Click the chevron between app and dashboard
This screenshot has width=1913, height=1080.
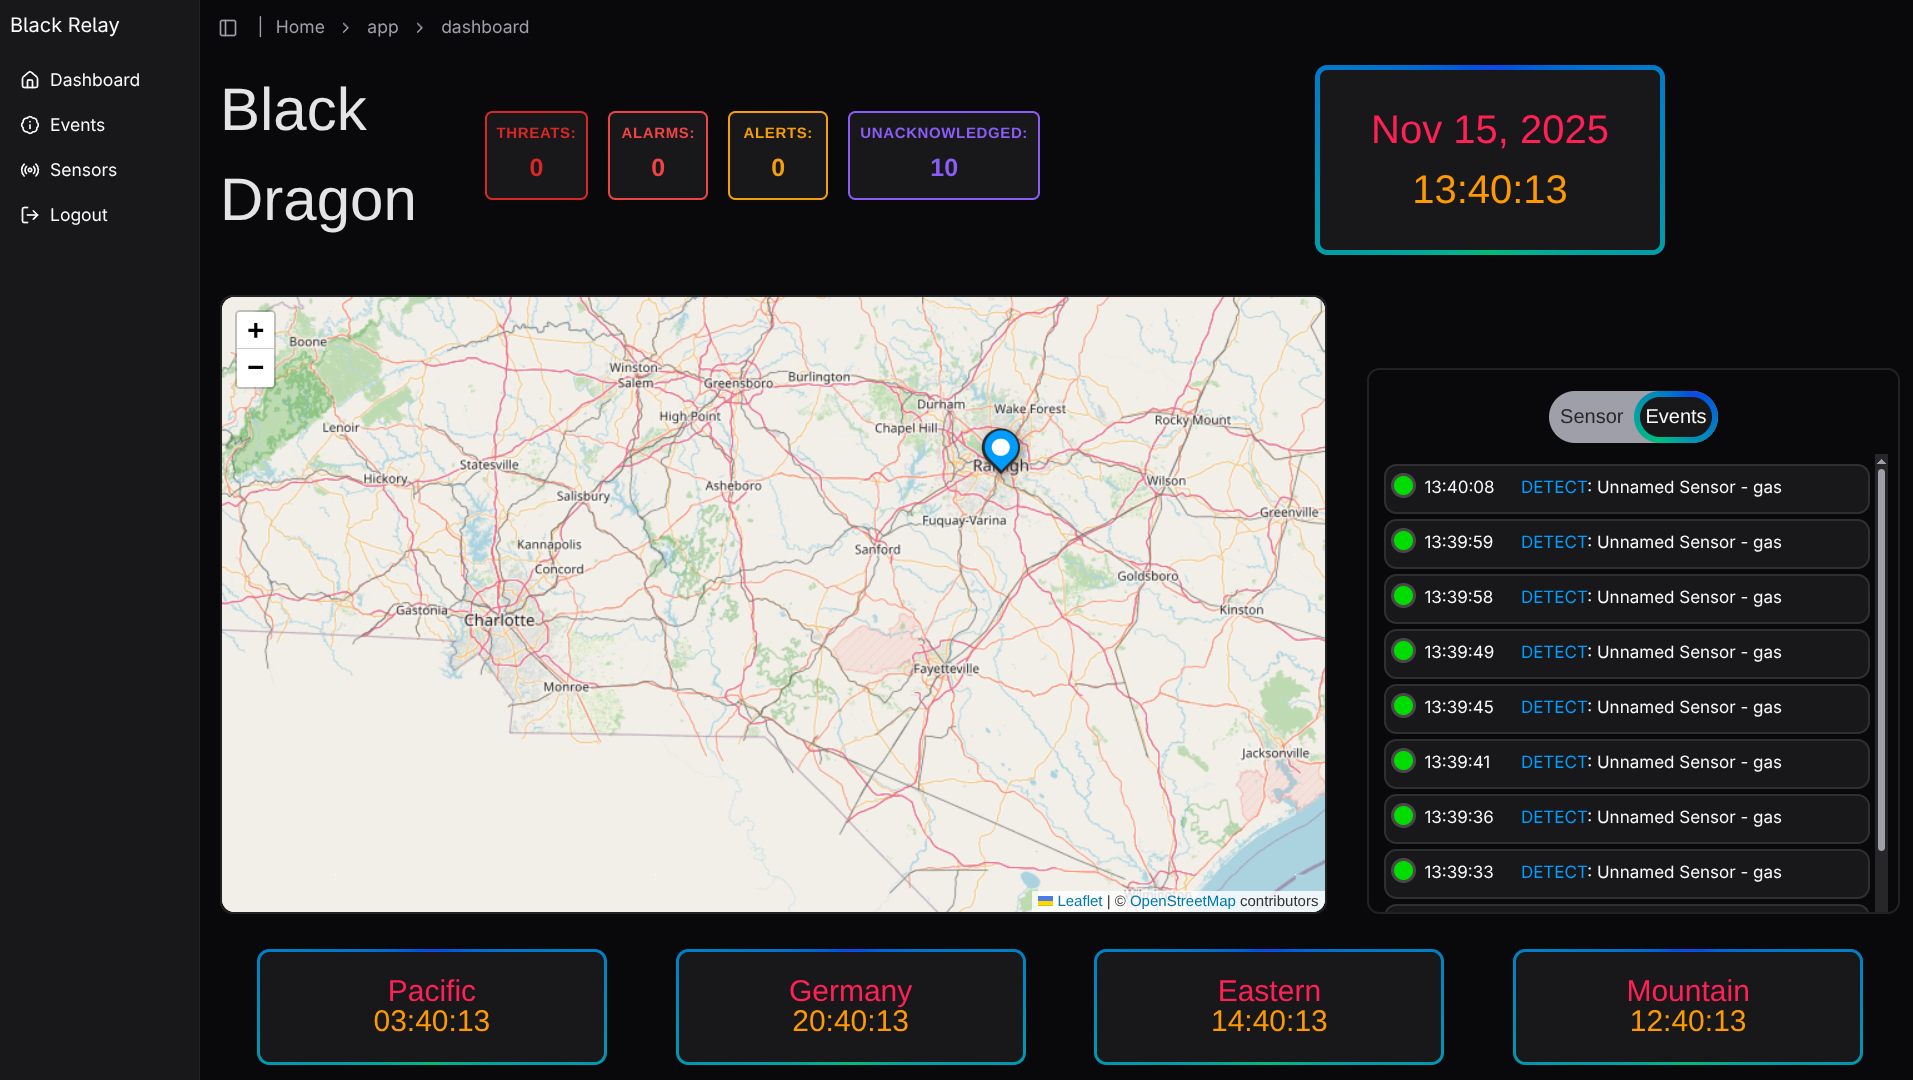tap(420, 27)
